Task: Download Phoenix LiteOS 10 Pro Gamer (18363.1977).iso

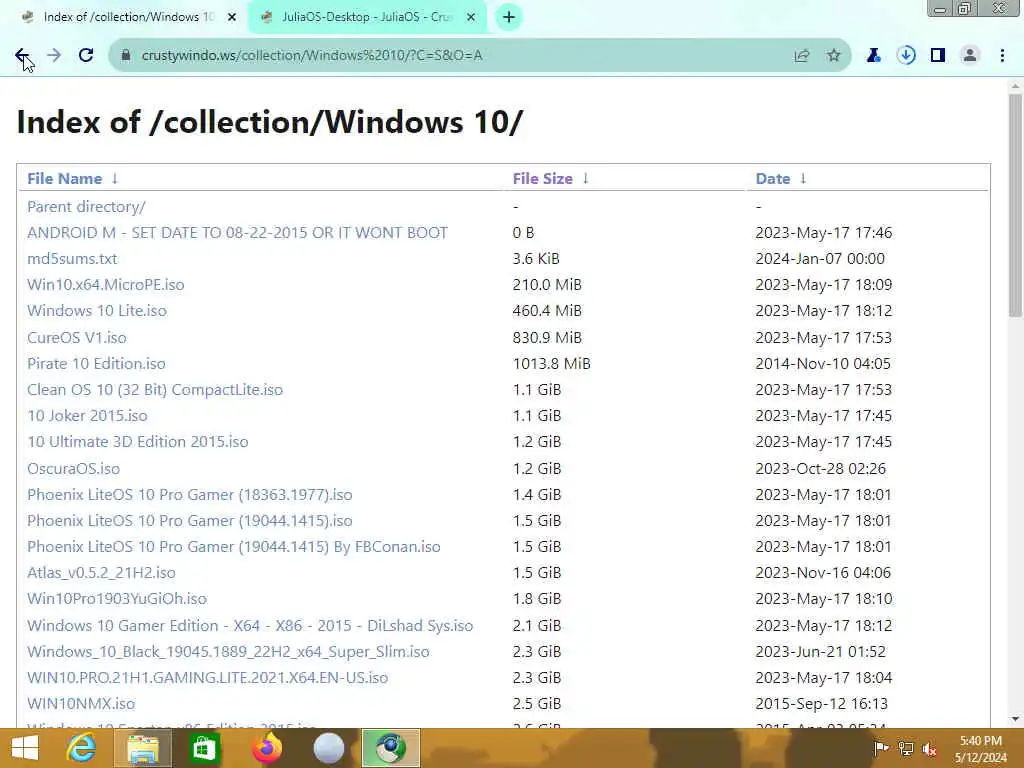Action: tap(189, 494)
